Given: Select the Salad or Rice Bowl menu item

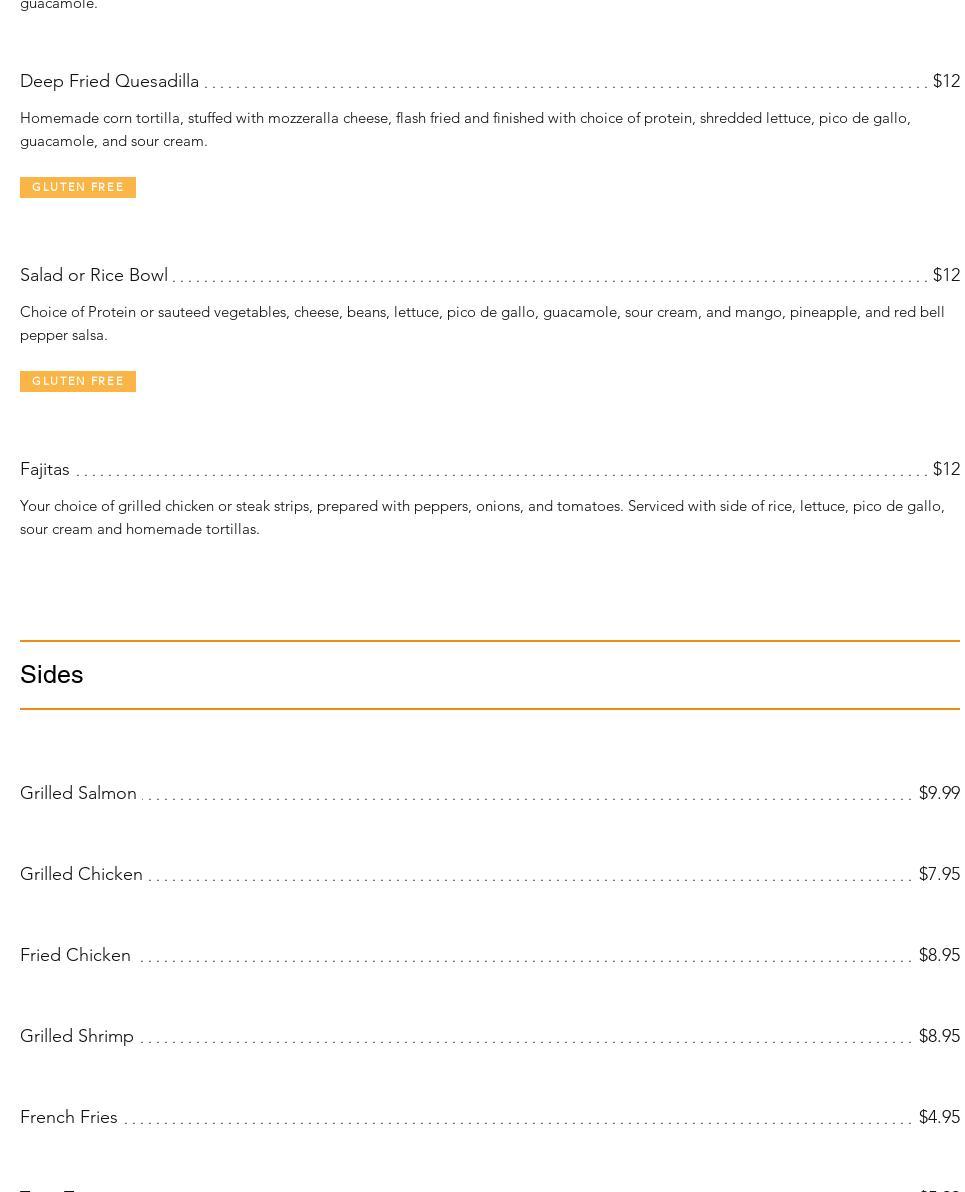Looking at the screenshot, I should pyautogui.click(x=94, y=275).
